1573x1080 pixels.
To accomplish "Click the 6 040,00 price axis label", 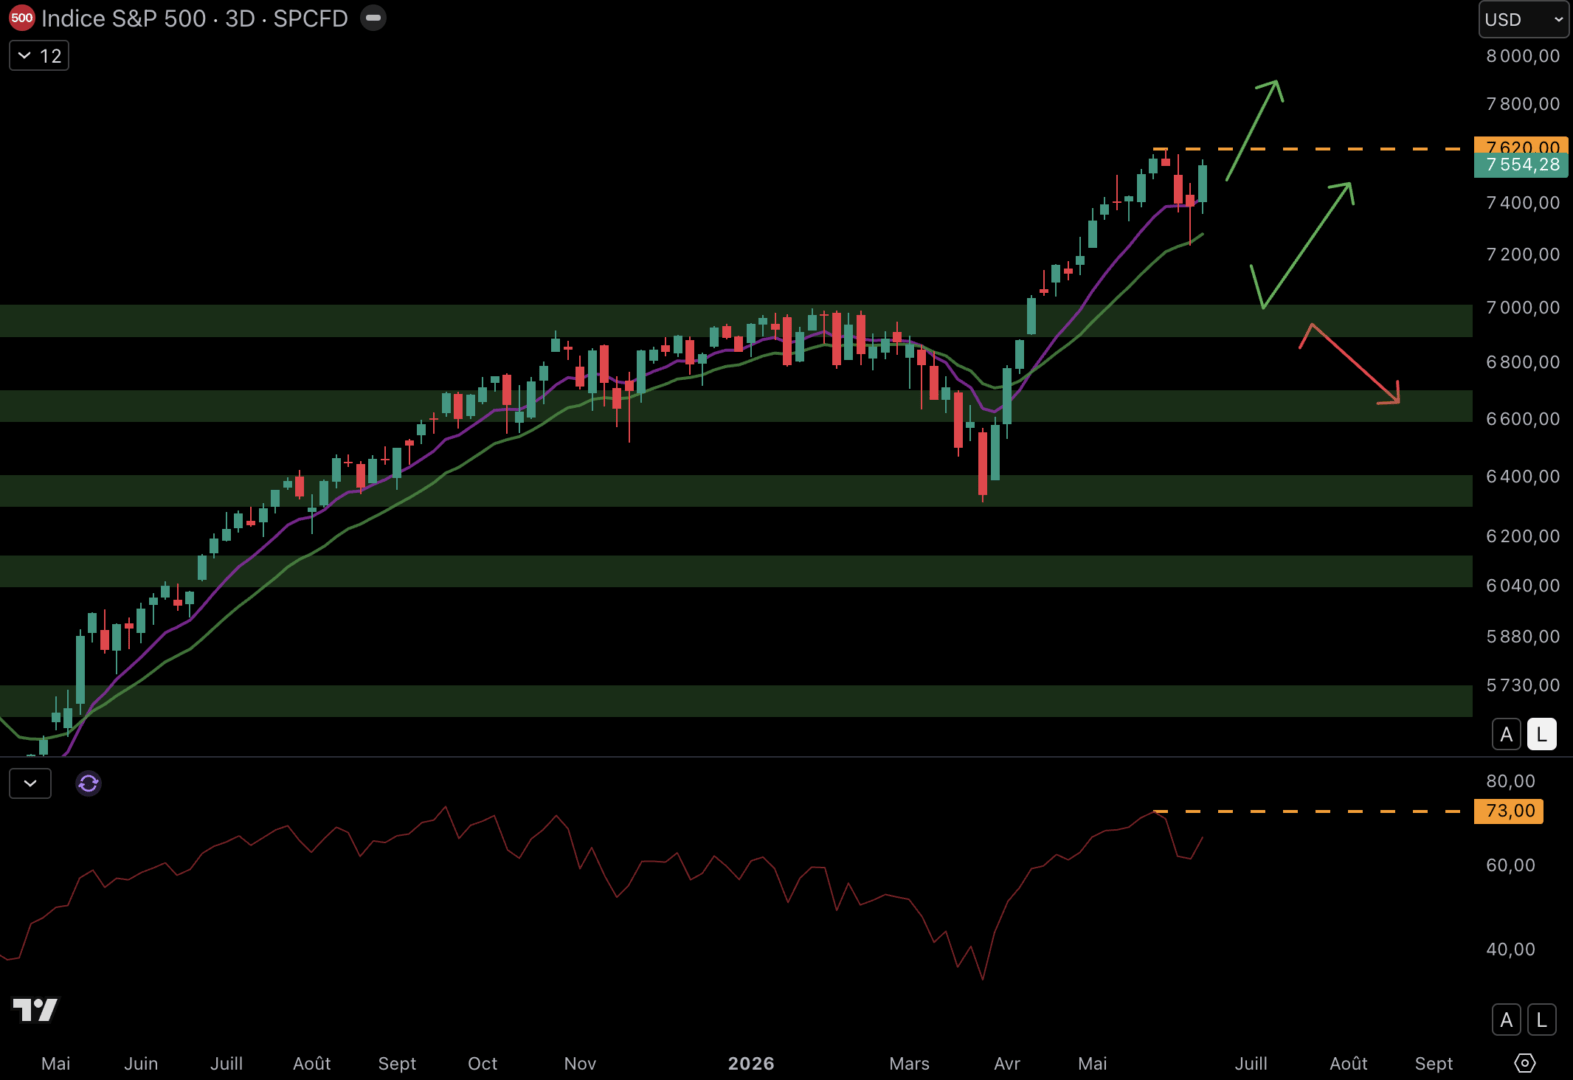I will [1523, 585].
